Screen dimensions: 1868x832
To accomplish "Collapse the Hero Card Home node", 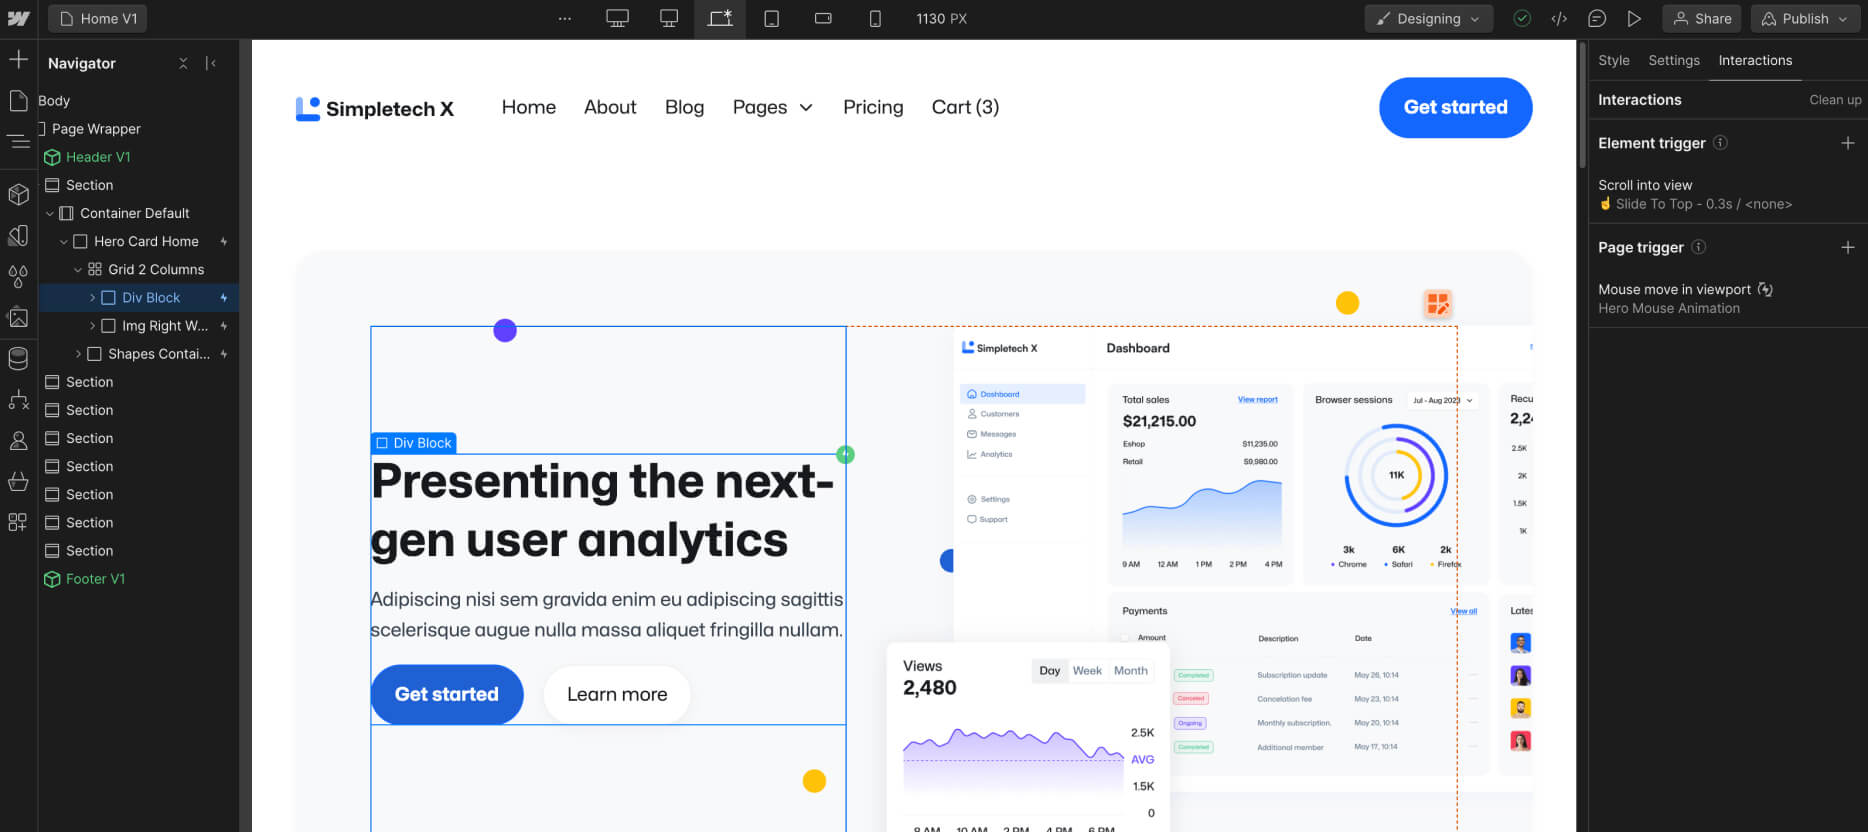I will 64,241.
